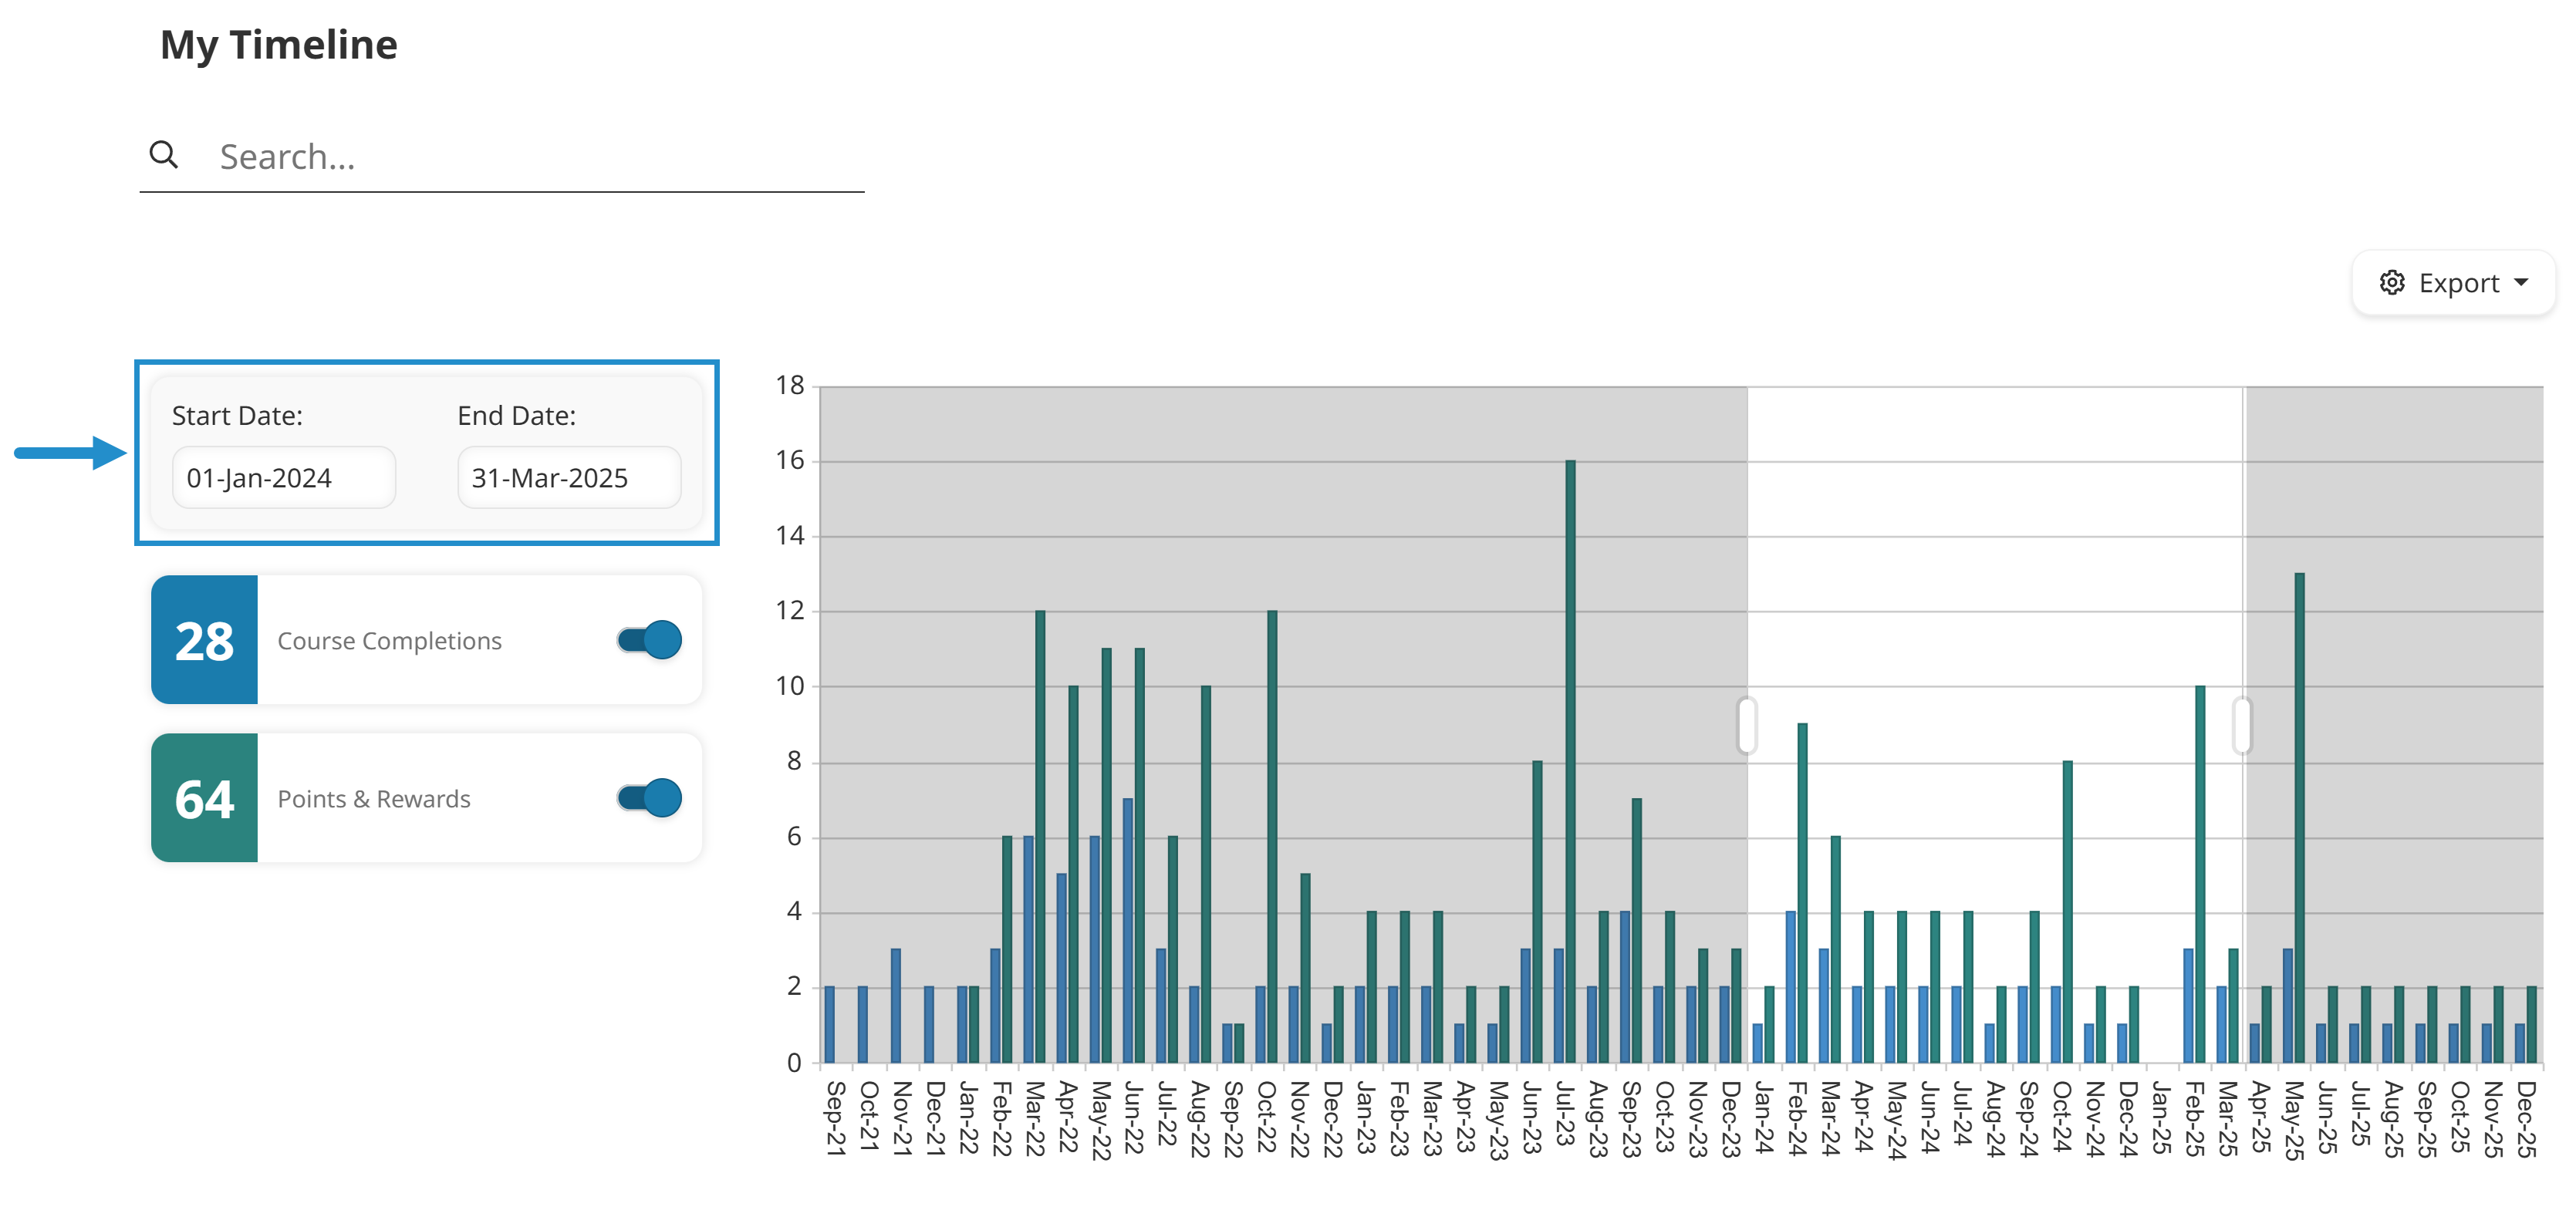
Task: Open the Export dropdown arrow
Action: click(2521, 283)
